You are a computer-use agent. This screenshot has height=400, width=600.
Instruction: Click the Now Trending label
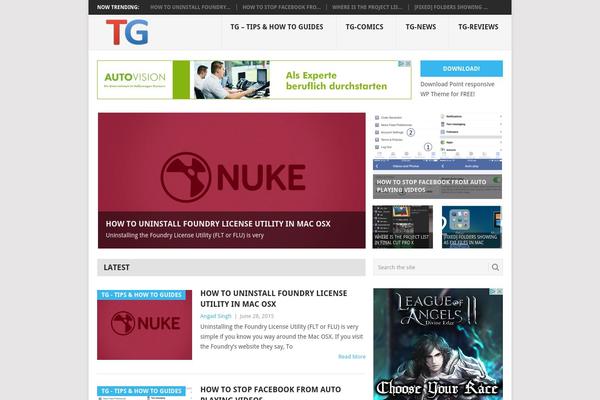tap(118, 7)
